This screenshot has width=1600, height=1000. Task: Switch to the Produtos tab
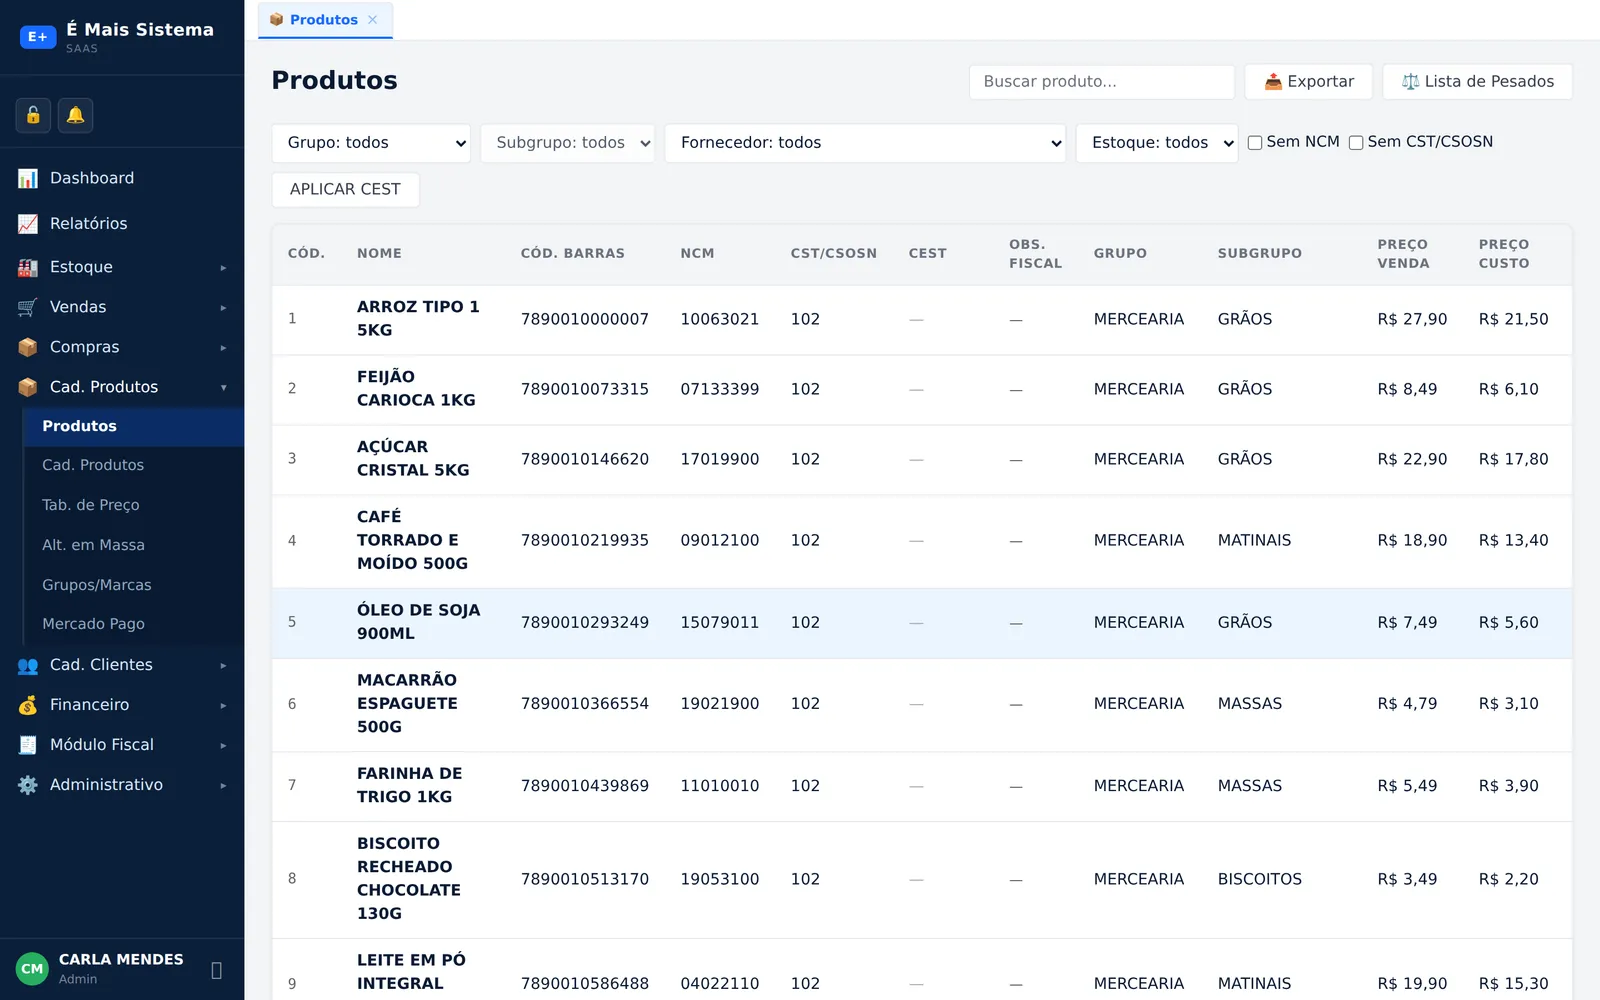[324, 20]
